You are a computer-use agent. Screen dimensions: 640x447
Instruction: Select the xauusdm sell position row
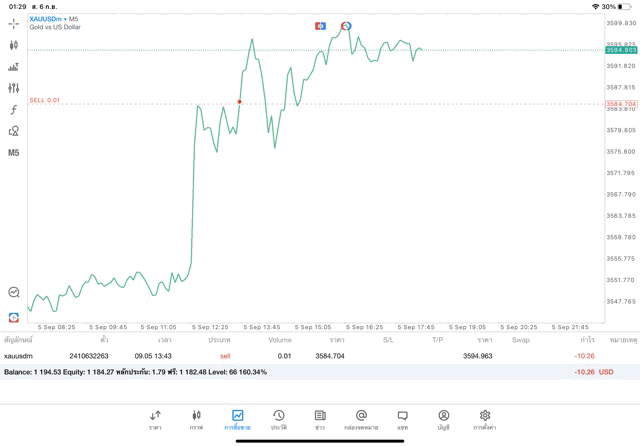click(300, 355)
